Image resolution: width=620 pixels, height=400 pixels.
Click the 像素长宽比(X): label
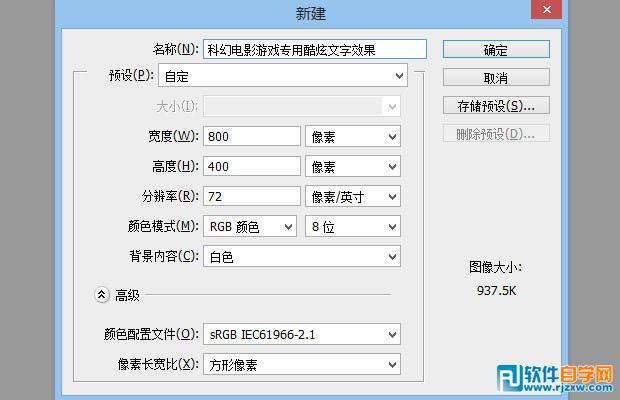coord(158,364)
